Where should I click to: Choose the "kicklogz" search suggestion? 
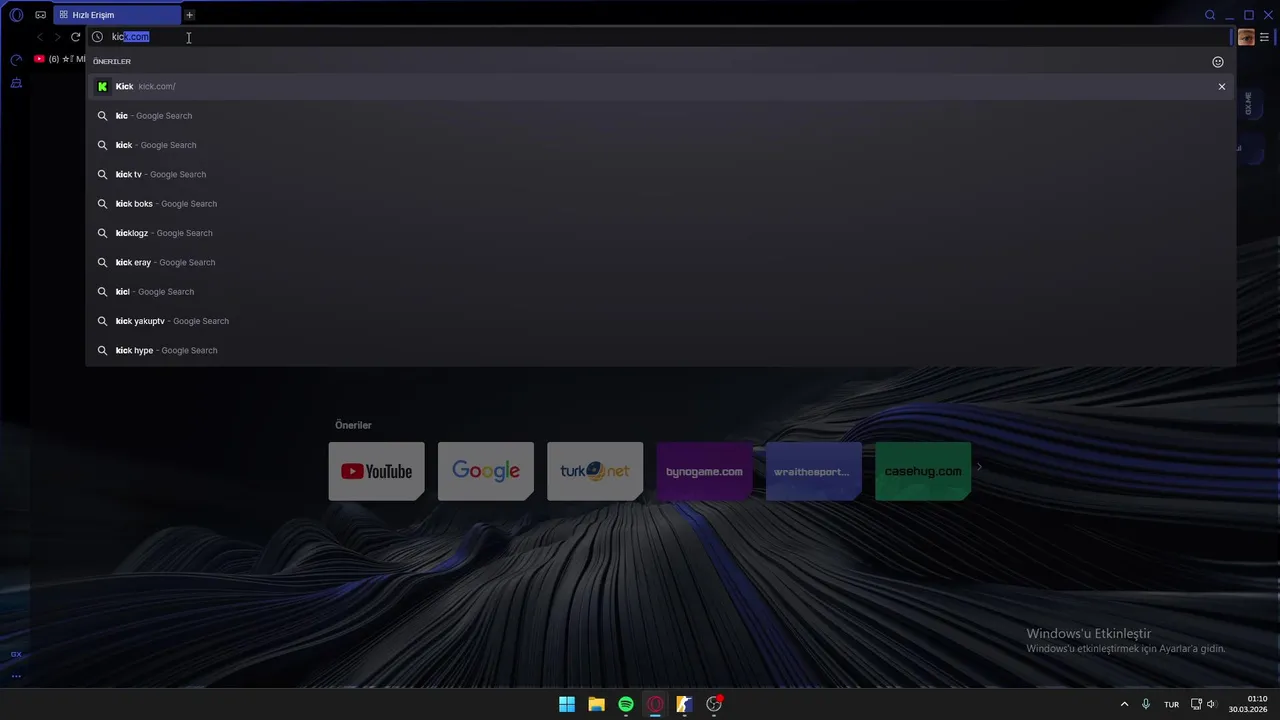tap(660, 233)
